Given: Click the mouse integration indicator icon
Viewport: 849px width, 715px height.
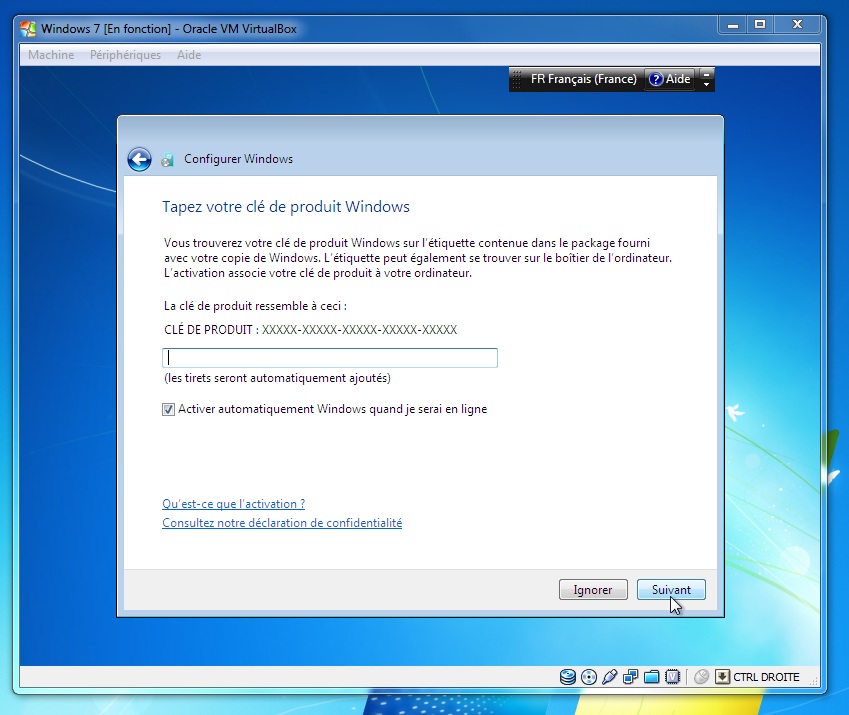Looking at the screenshot, I should click(702, 677).
